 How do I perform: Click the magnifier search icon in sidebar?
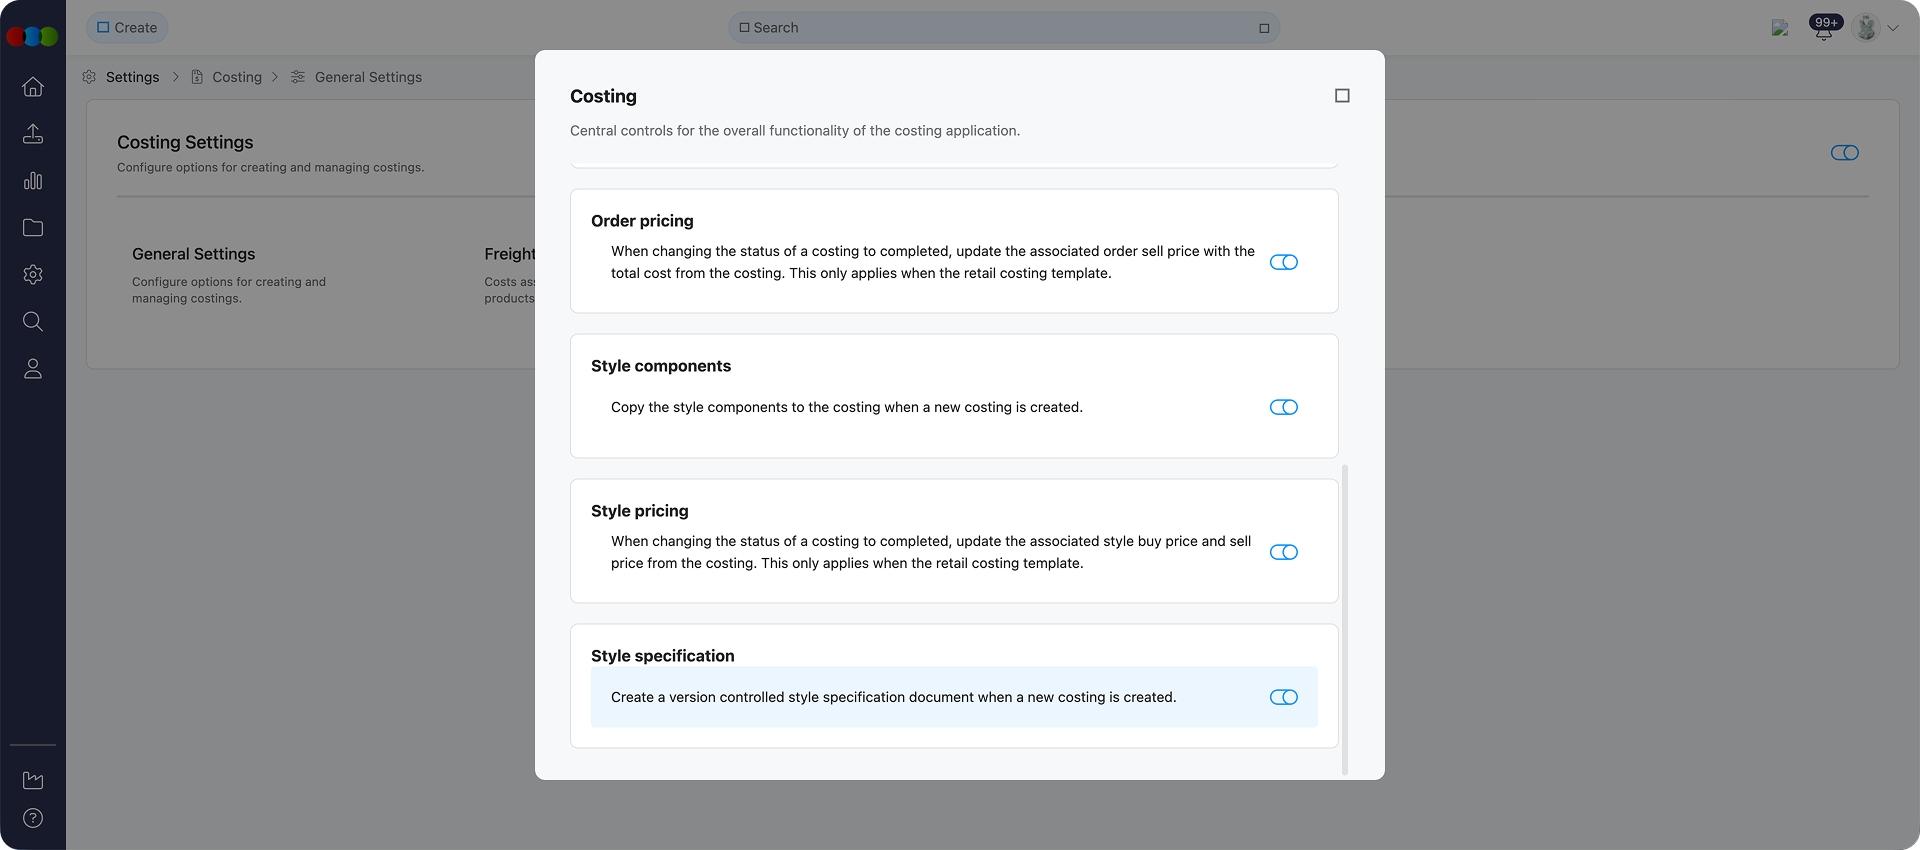tap(33, 322)
